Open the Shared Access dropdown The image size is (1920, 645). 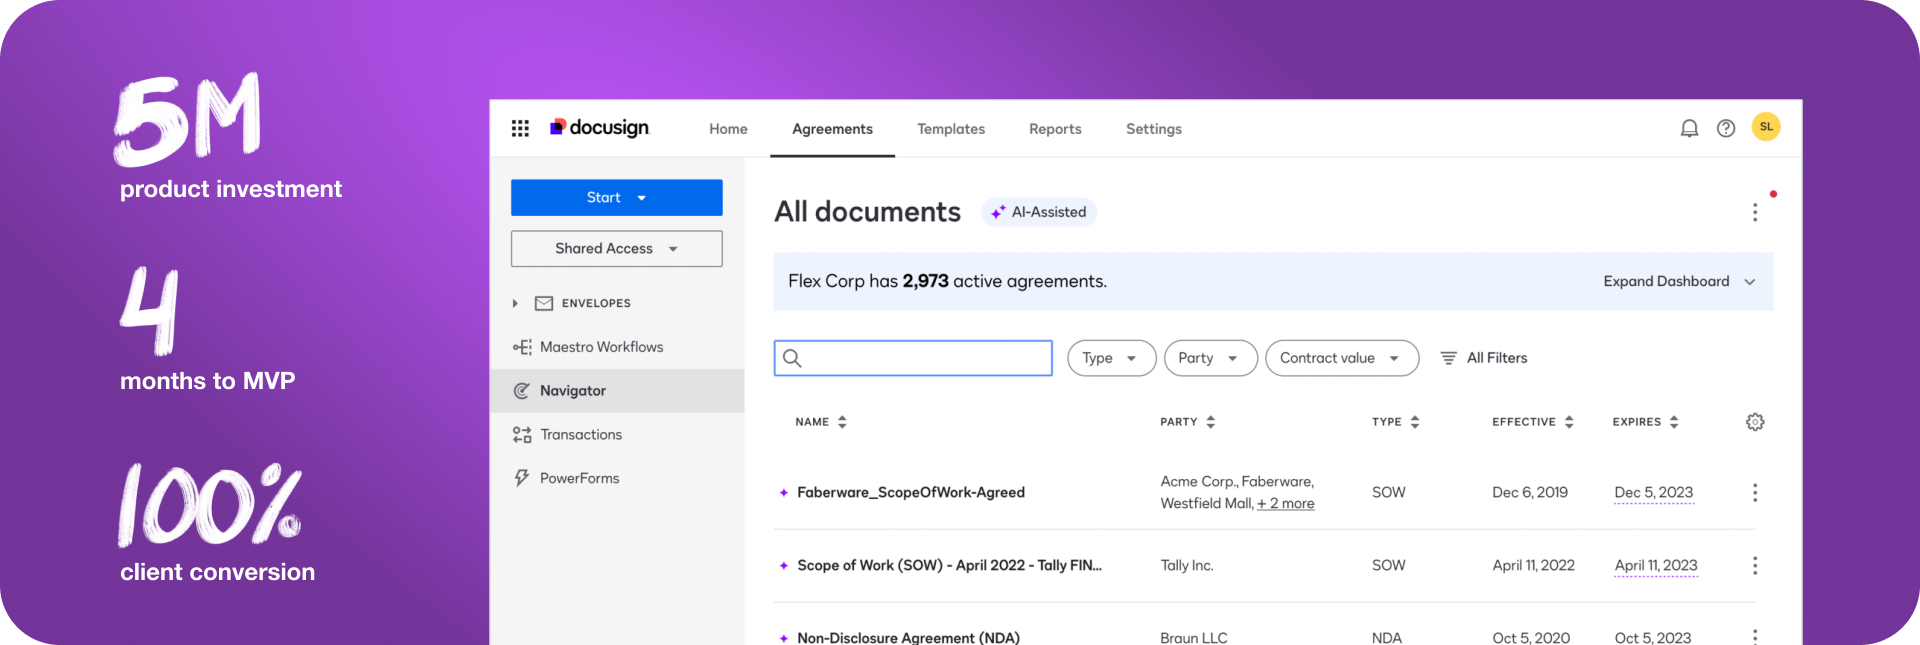[x=617, y=248]
